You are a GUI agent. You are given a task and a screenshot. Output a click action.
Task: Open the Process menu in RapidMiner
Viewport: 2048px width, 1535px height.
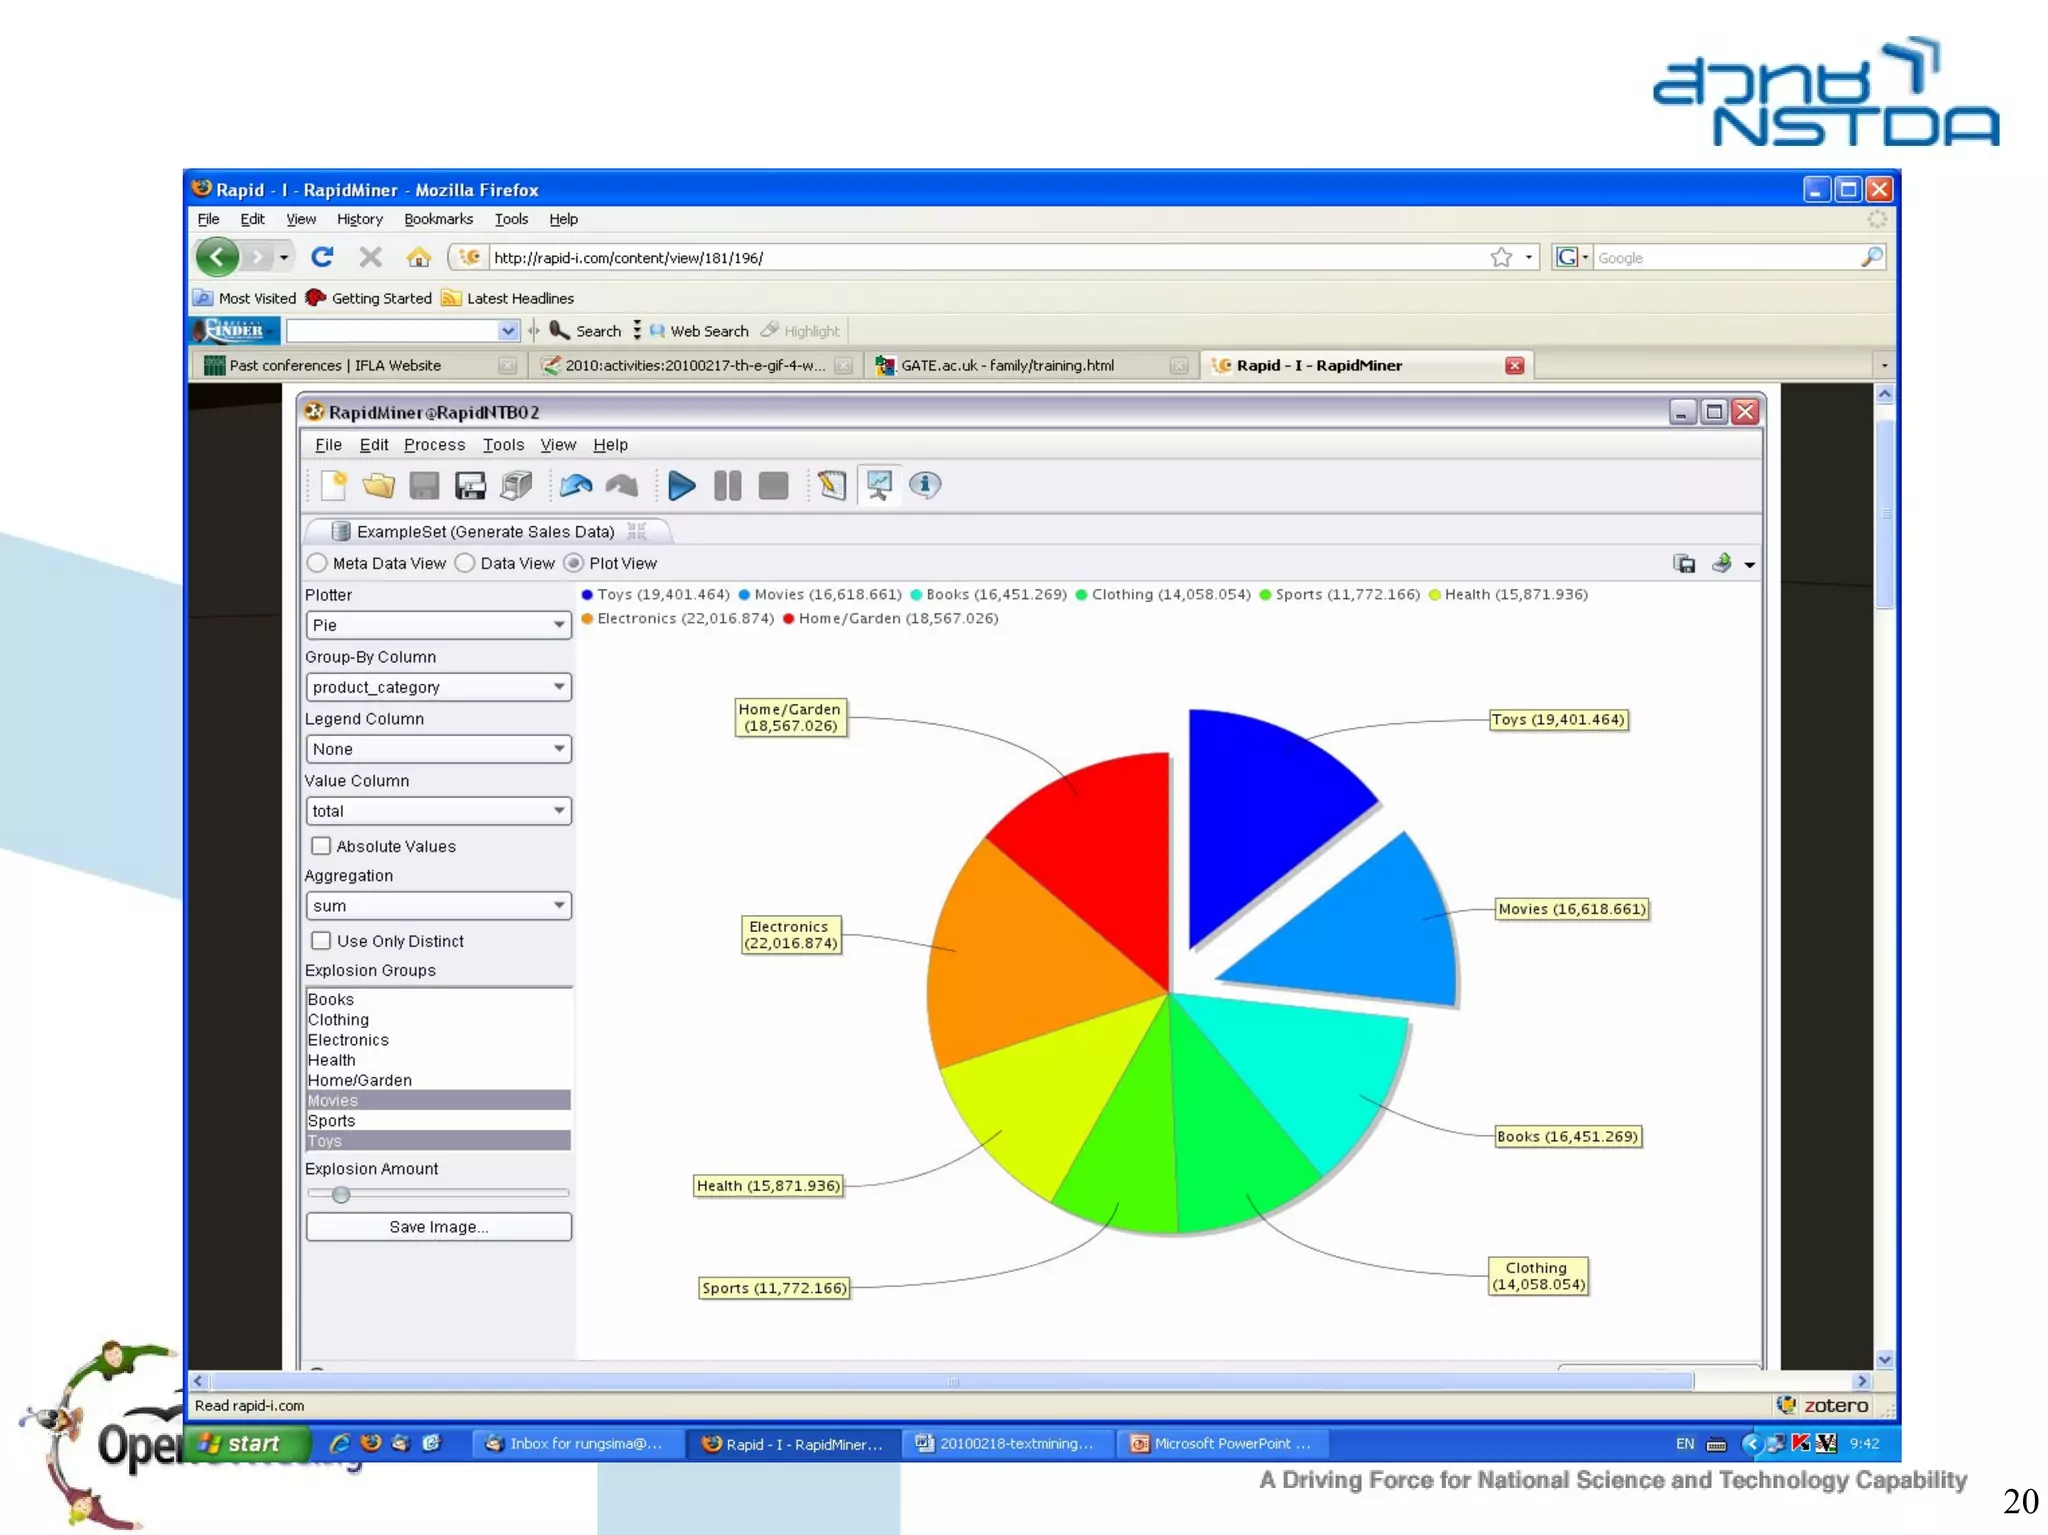click(x=434, y=445)
